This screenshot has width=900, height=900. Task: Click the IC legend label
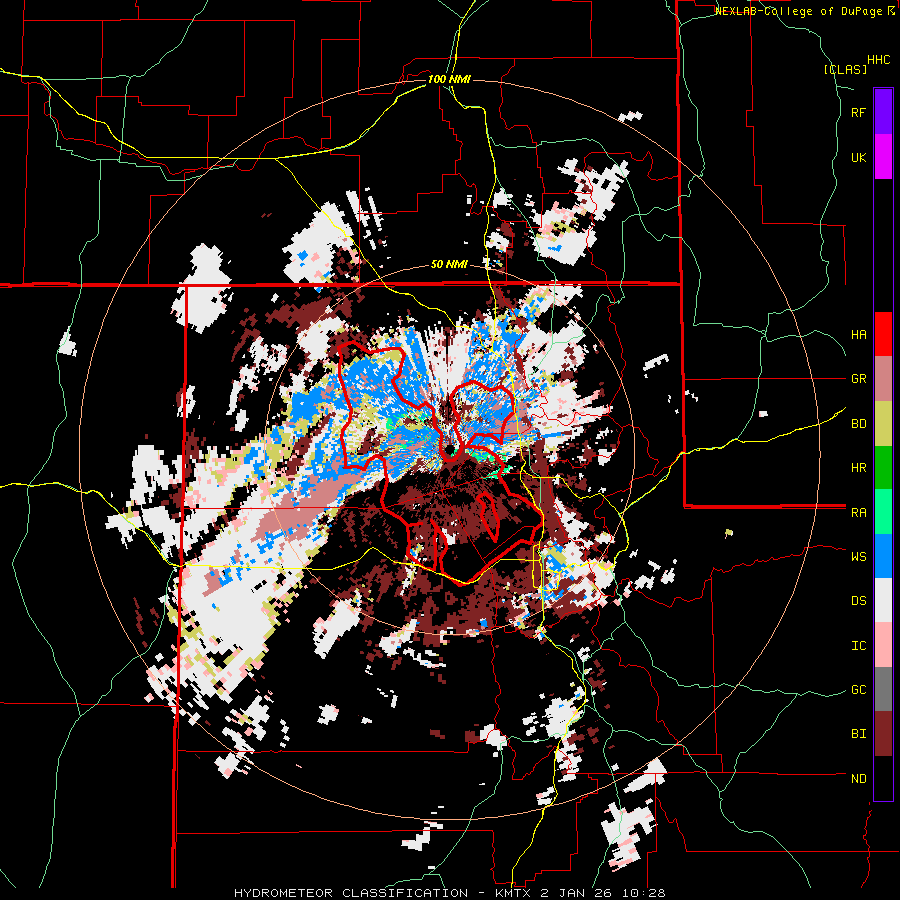(858, 646)
